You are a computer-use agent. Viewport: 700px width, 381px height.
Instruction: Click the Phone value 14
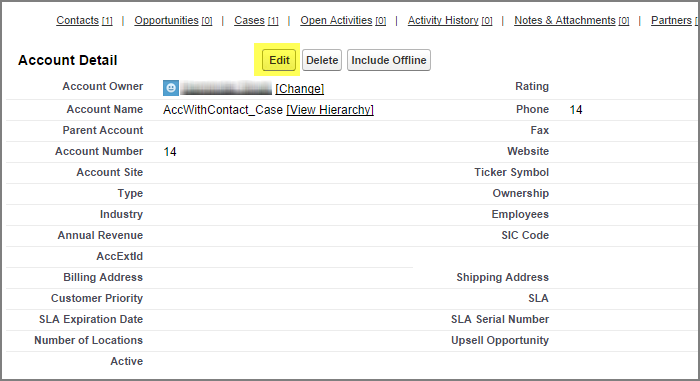[576, 110]
